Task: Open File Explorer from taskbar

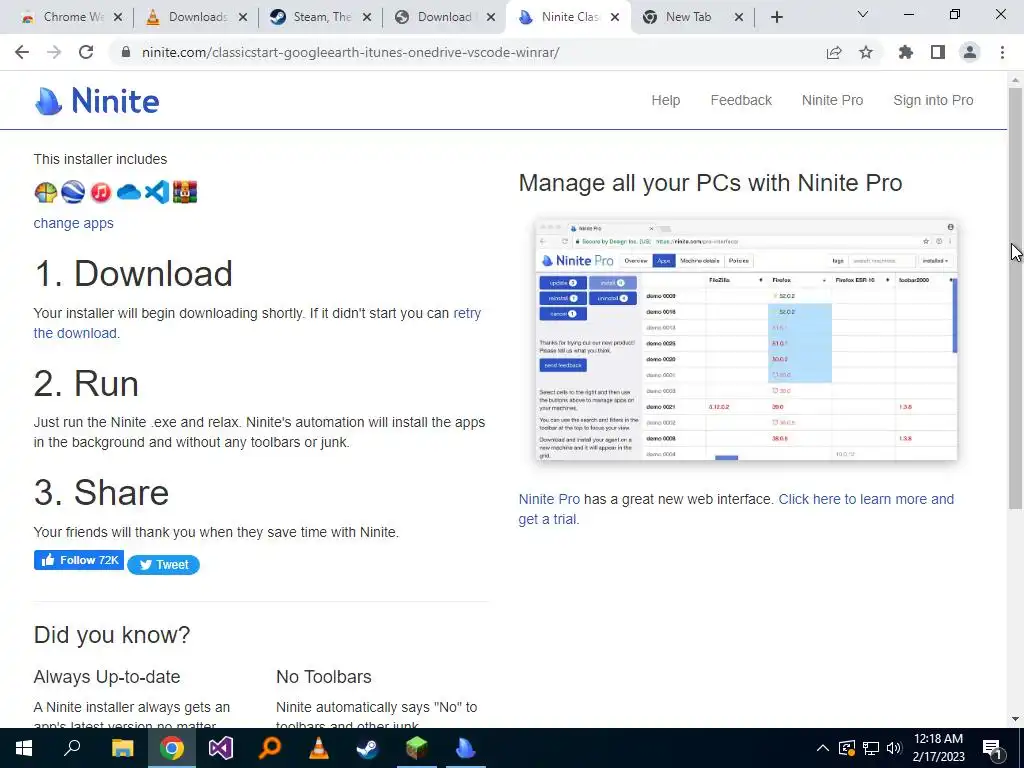Action: (122, 748)
